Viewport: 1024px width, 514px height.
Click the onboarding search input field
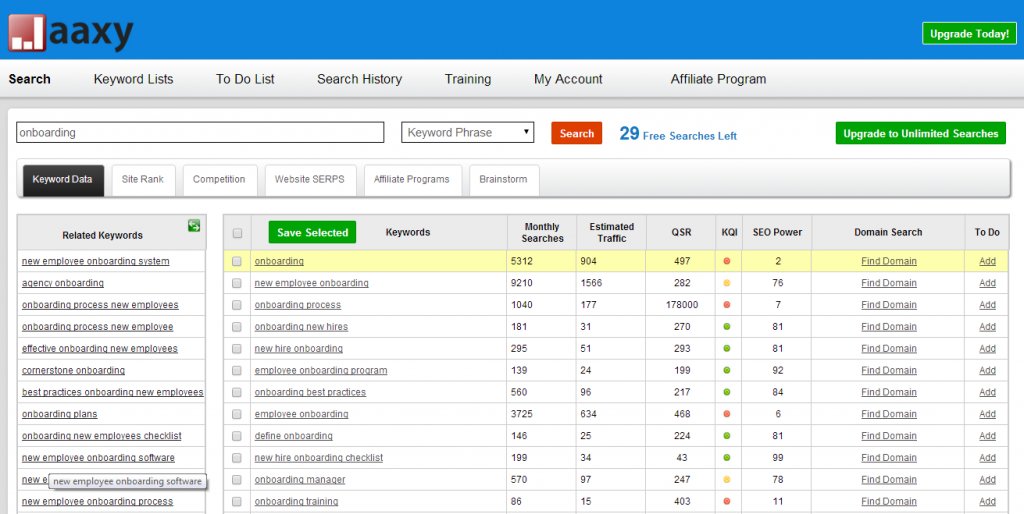pyautogui.click(x=200, y=133)
